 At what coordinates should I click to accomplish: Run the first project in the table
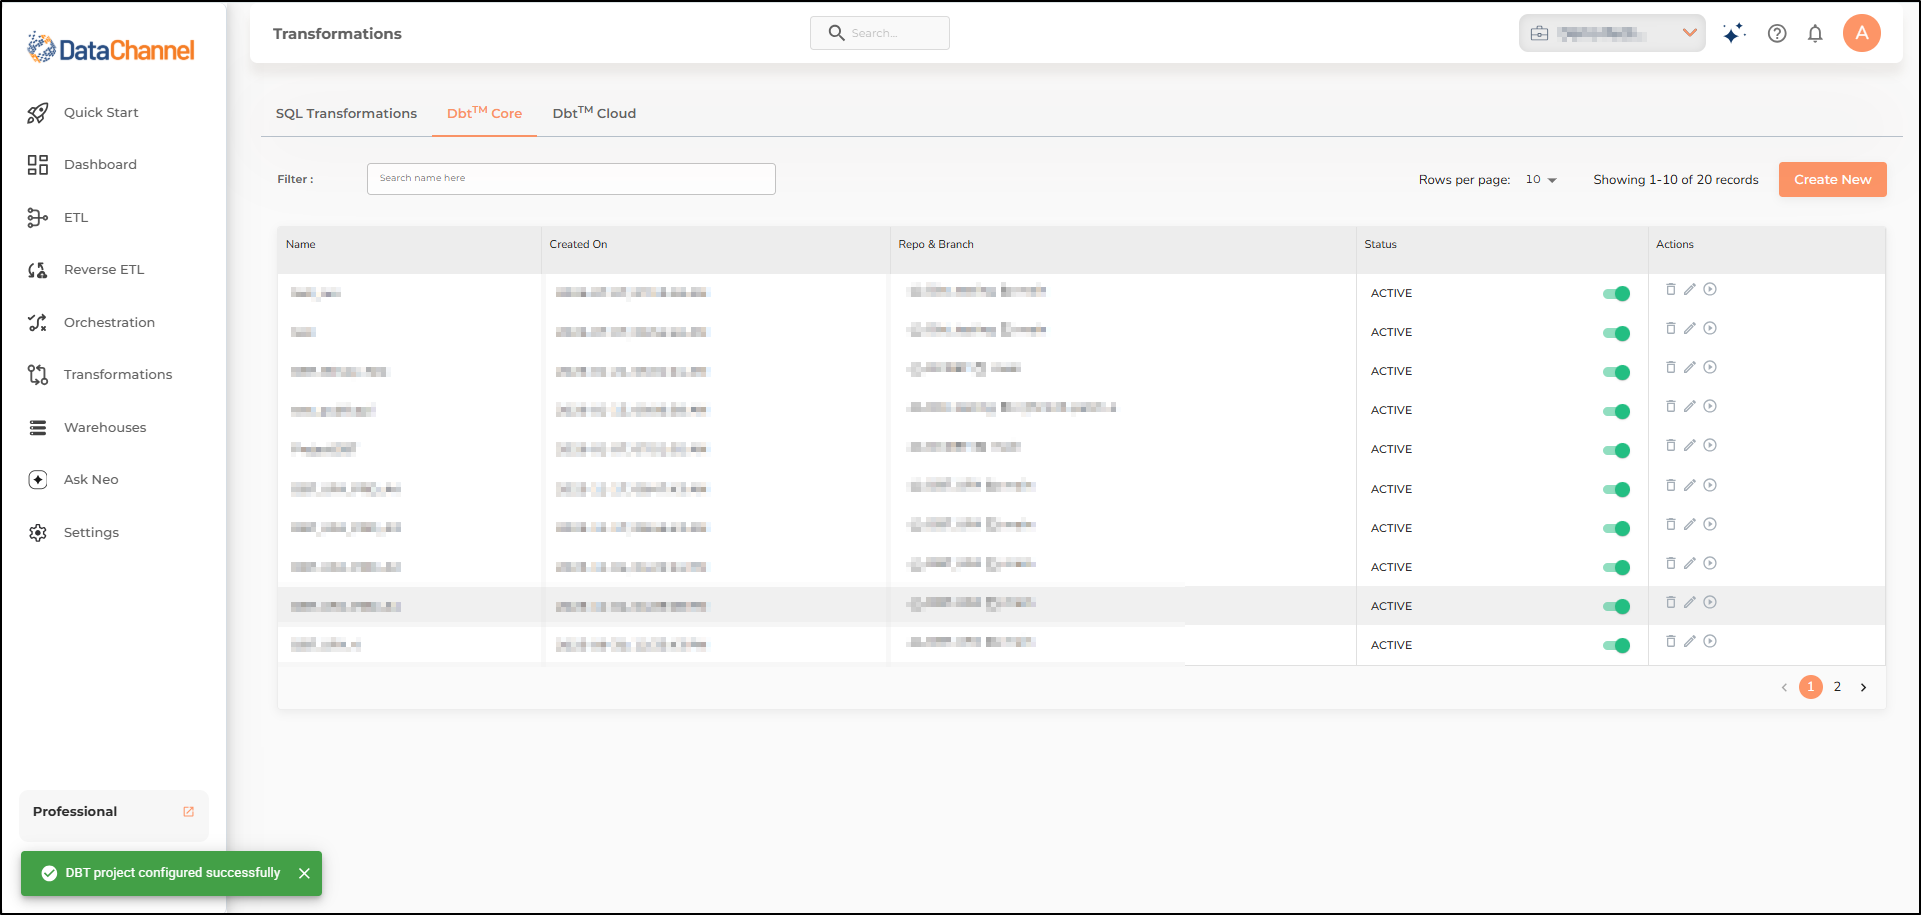point(1710,289)
